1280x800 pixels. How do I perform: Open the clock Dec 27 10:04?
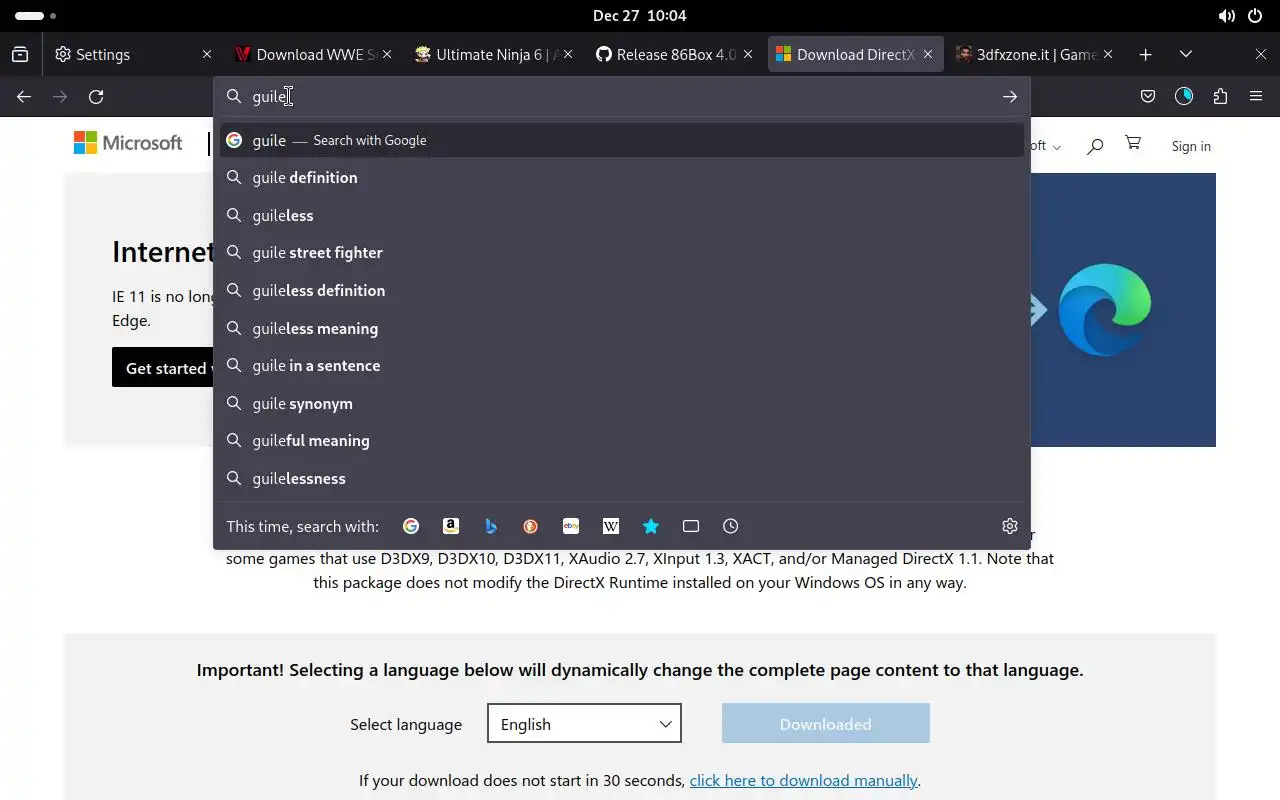pos(639,16)
